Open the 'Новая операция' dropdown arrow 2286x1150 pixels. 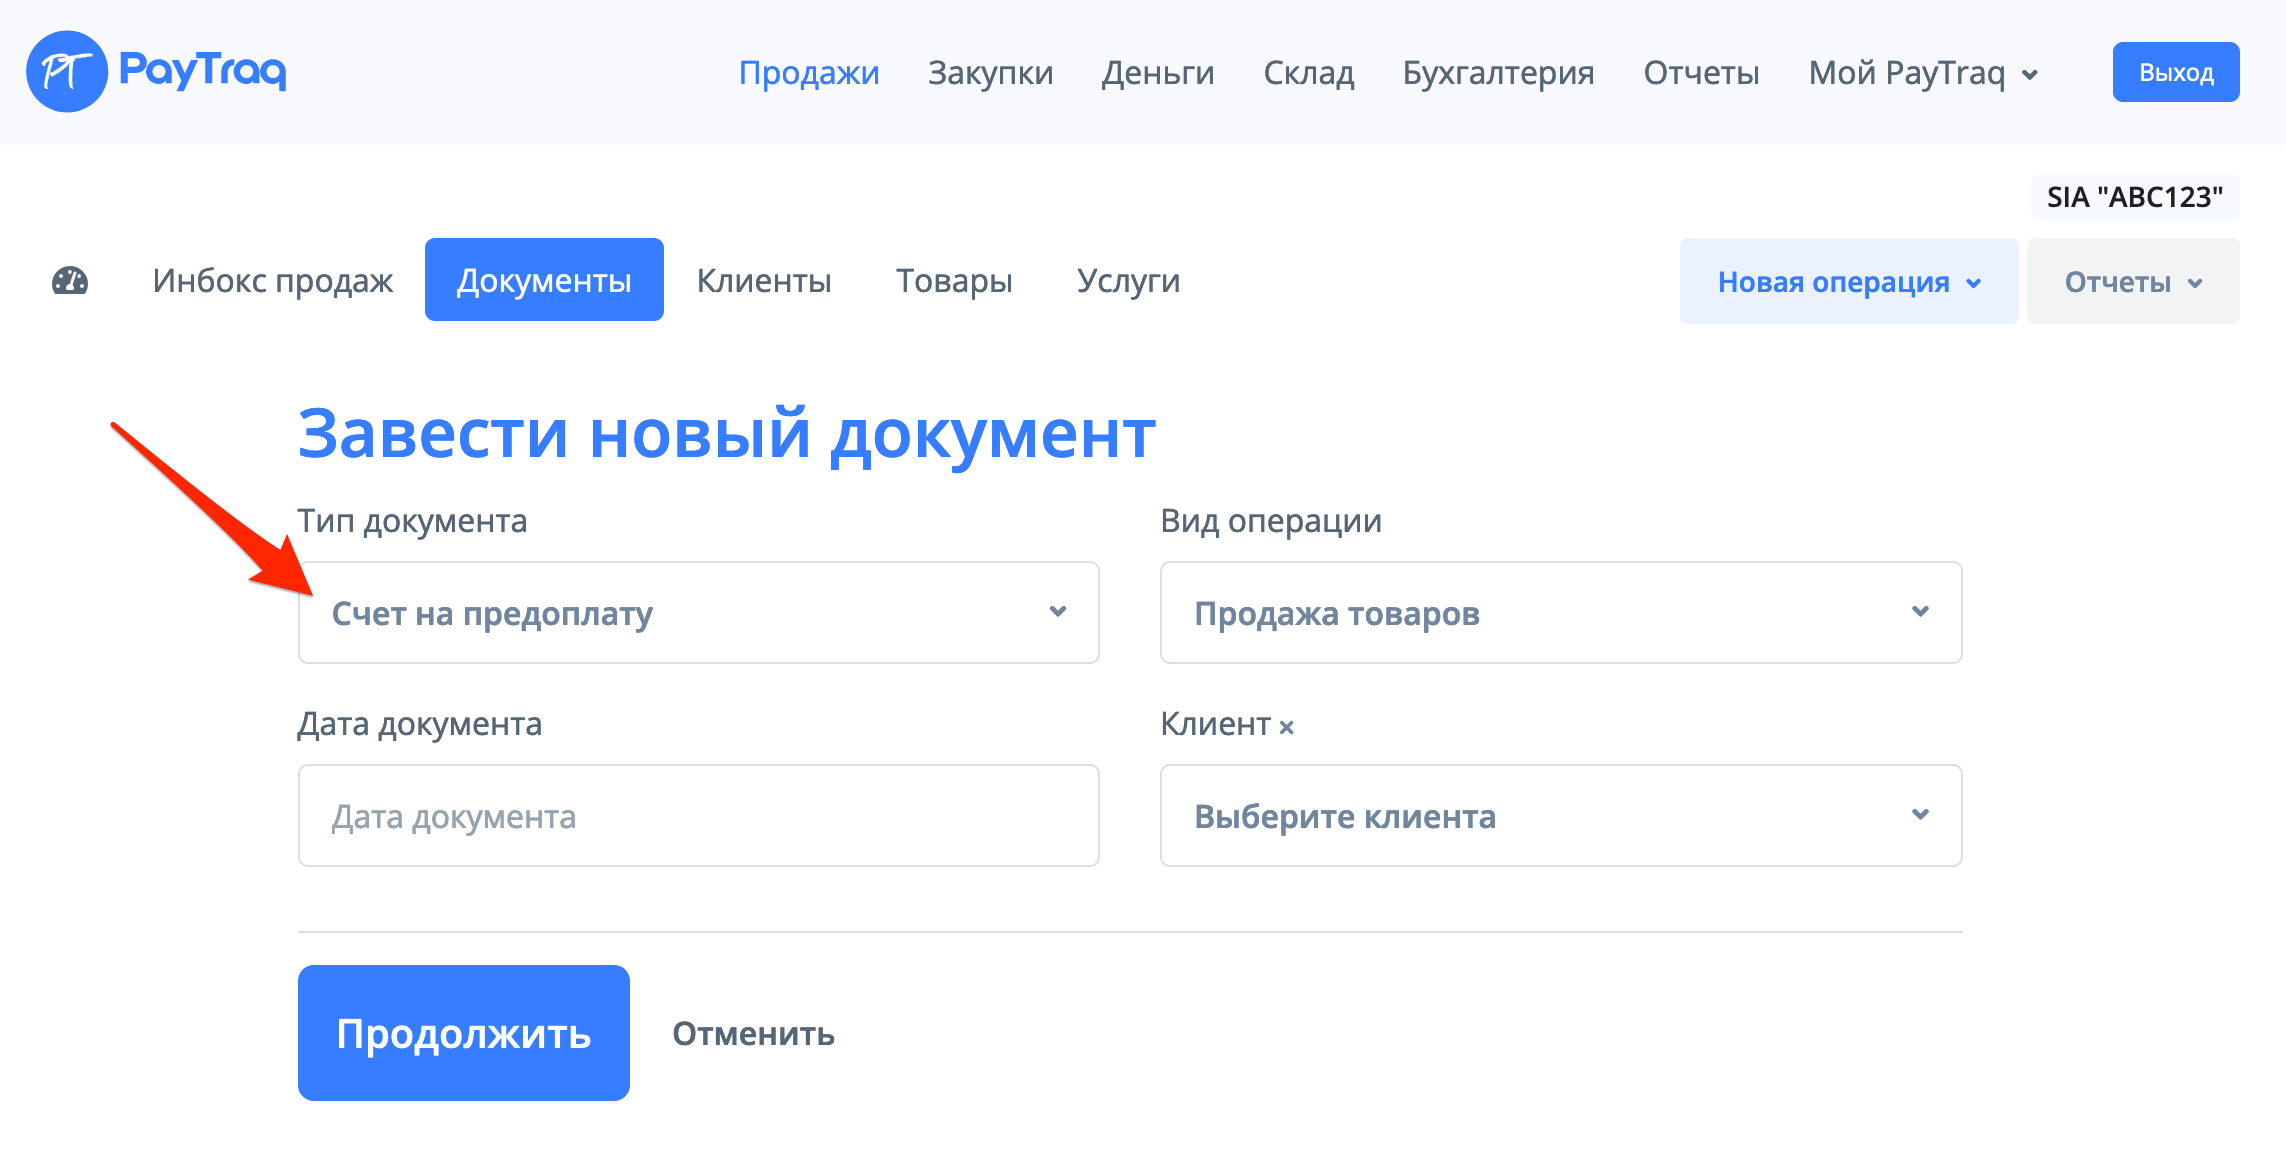coord(1973,283)
